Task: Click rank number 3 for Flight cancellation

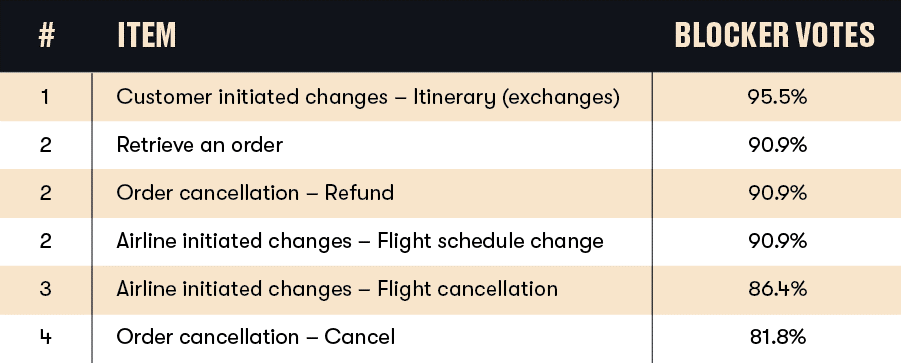Action: click(x=45, y=289)
